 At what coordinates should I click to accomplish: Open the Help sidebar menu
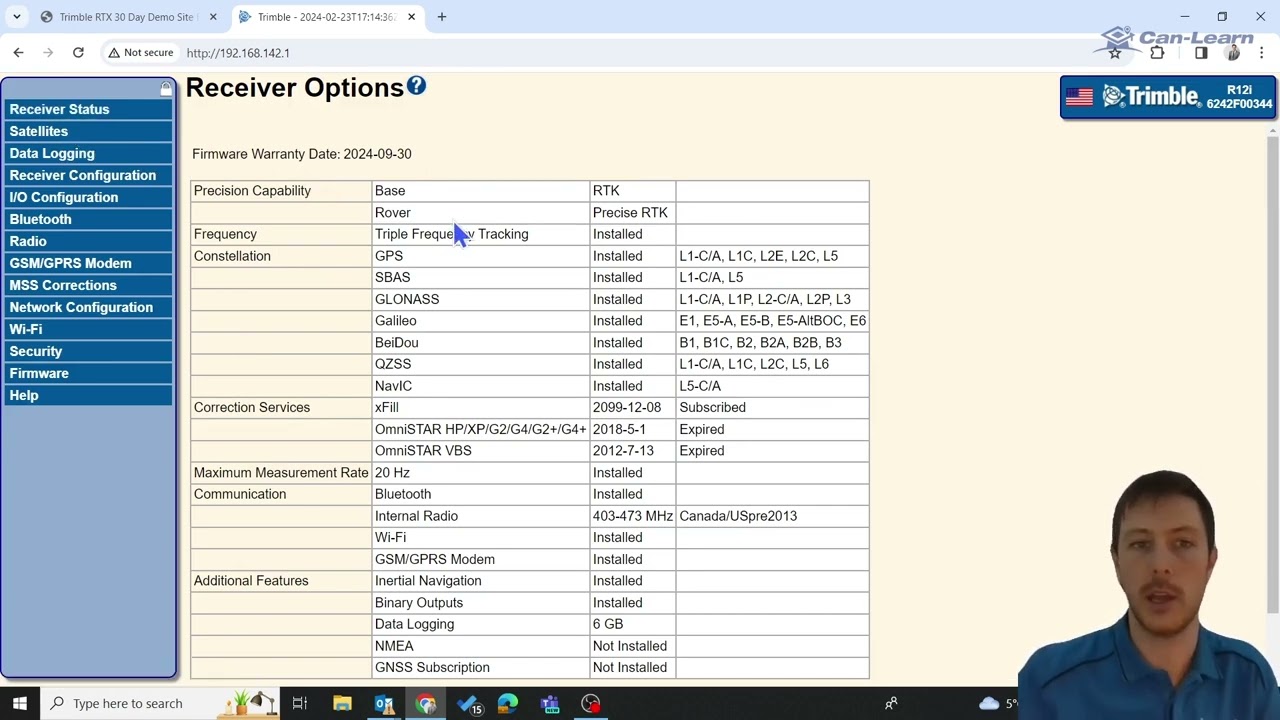88,395
